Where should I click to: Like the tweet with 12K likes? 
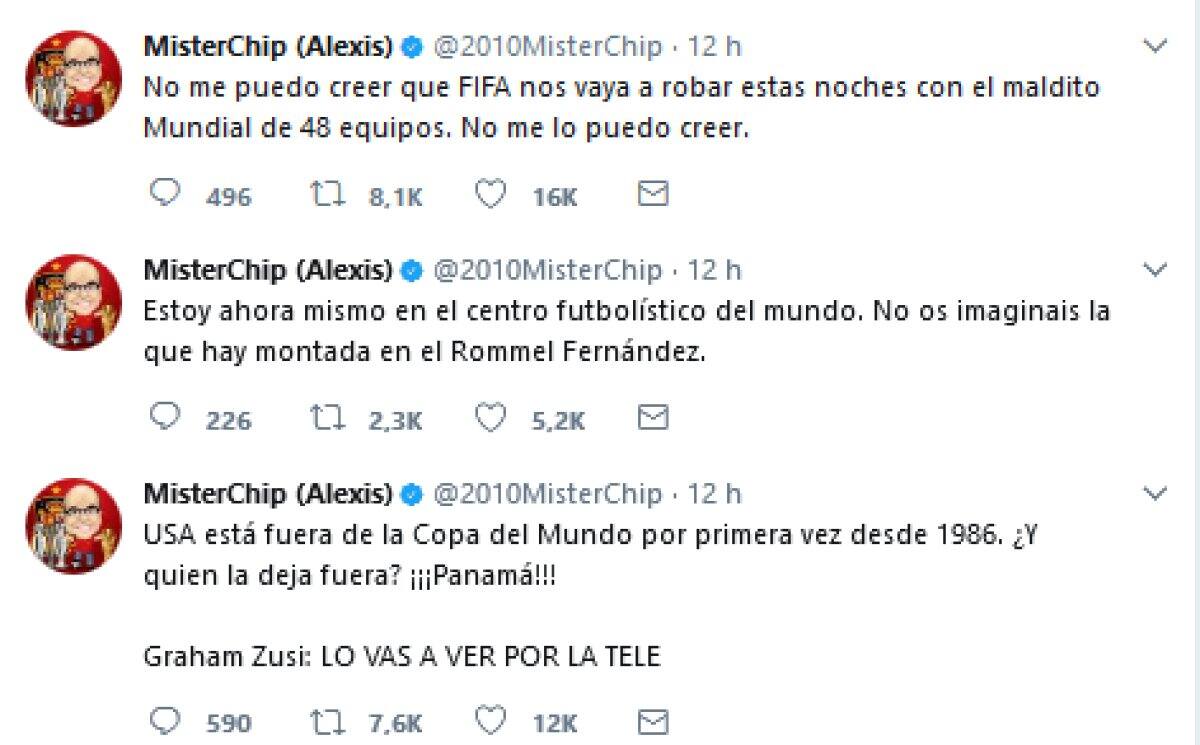pyautogui.click(x=489, y=720)
